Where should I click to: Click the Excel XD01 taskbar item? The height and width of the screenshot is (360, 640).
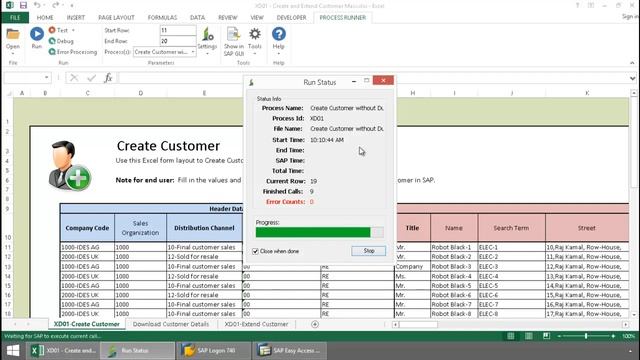point(63,351)
